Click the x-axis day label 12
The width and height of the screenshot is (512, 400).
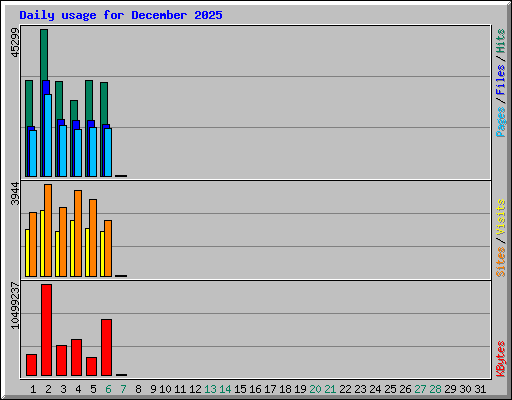195,389
